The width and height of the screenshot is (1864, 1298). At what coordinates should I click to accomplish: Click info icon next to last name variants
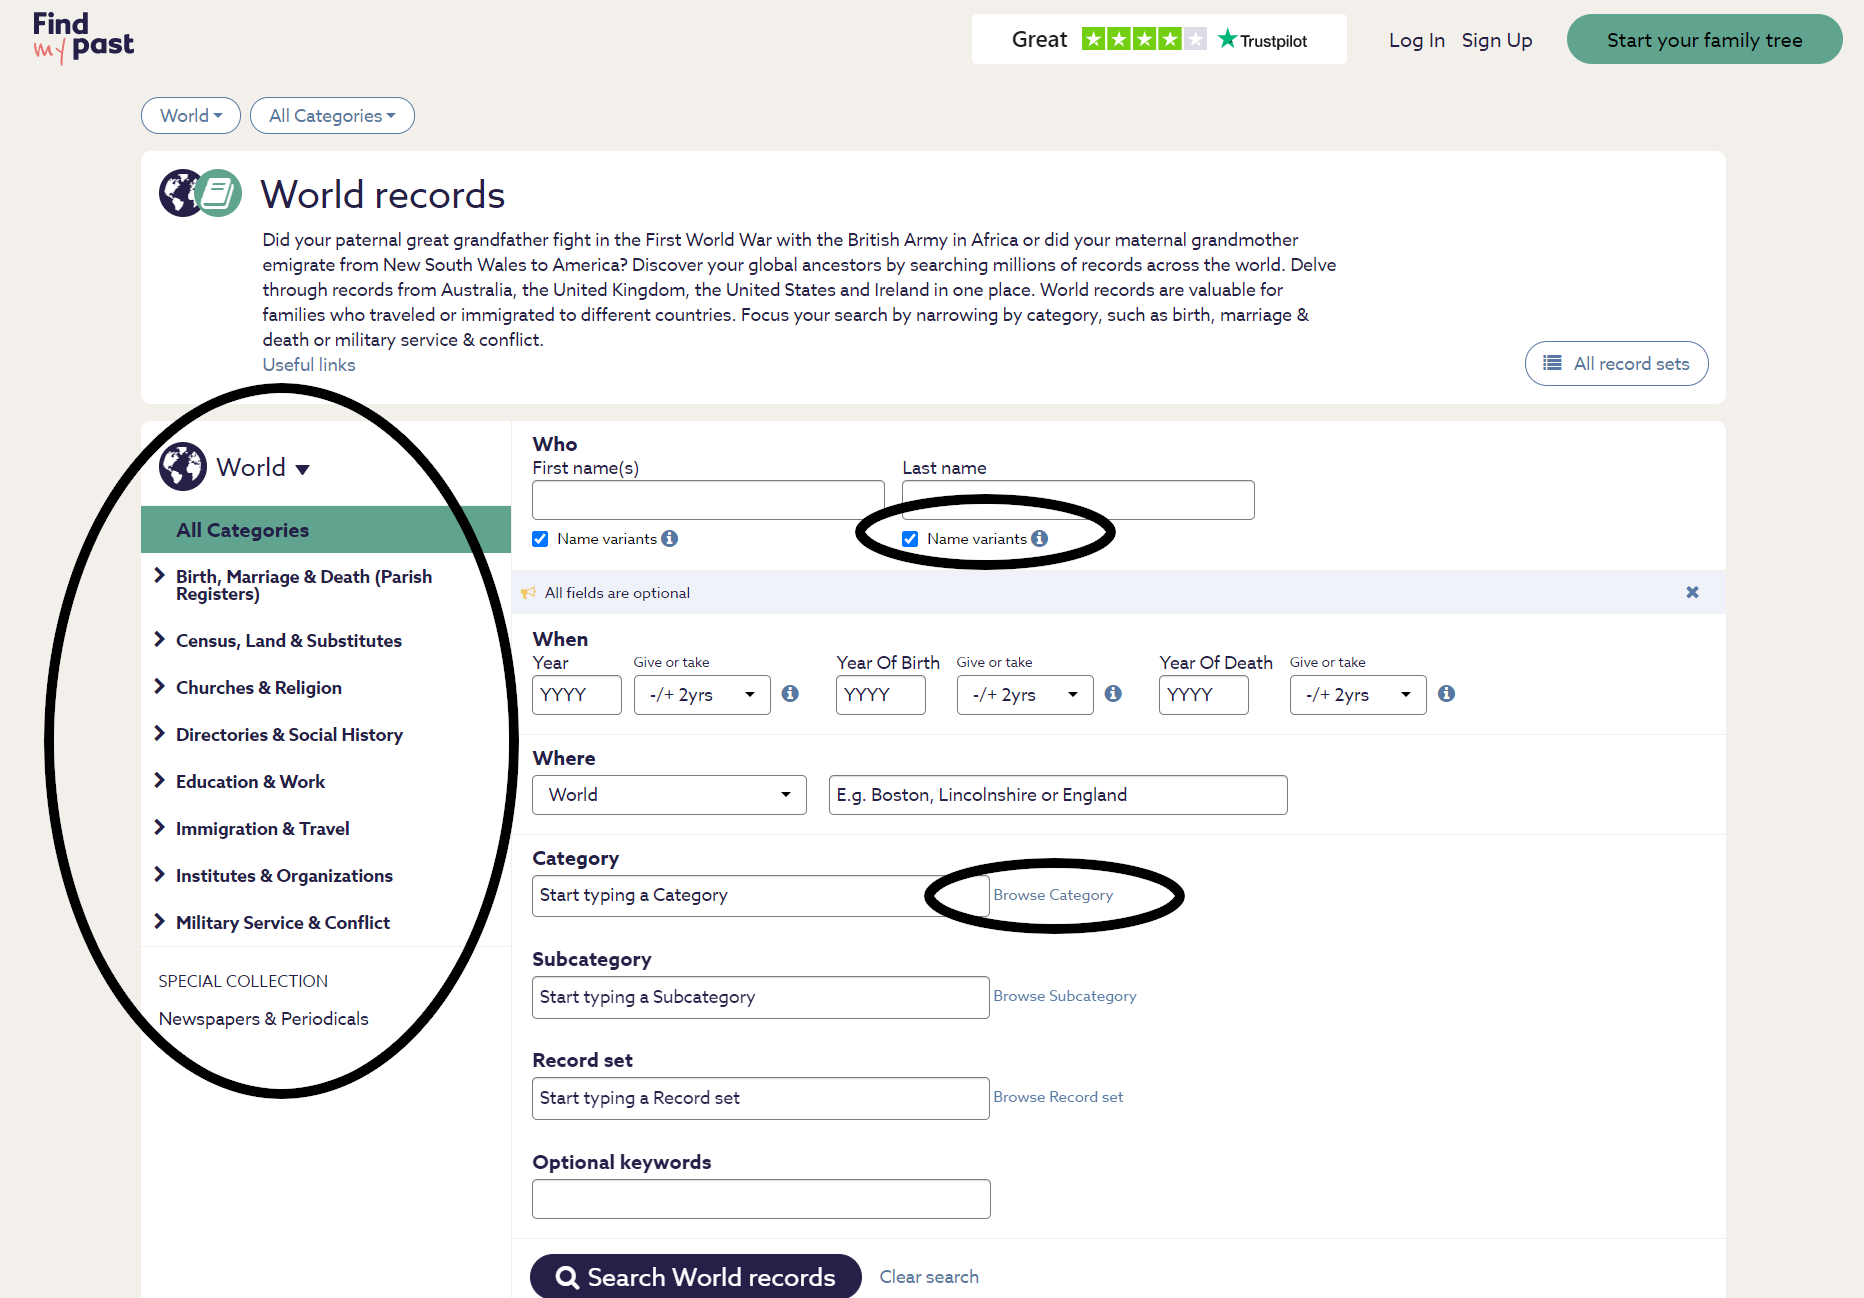click(1040, 539)
